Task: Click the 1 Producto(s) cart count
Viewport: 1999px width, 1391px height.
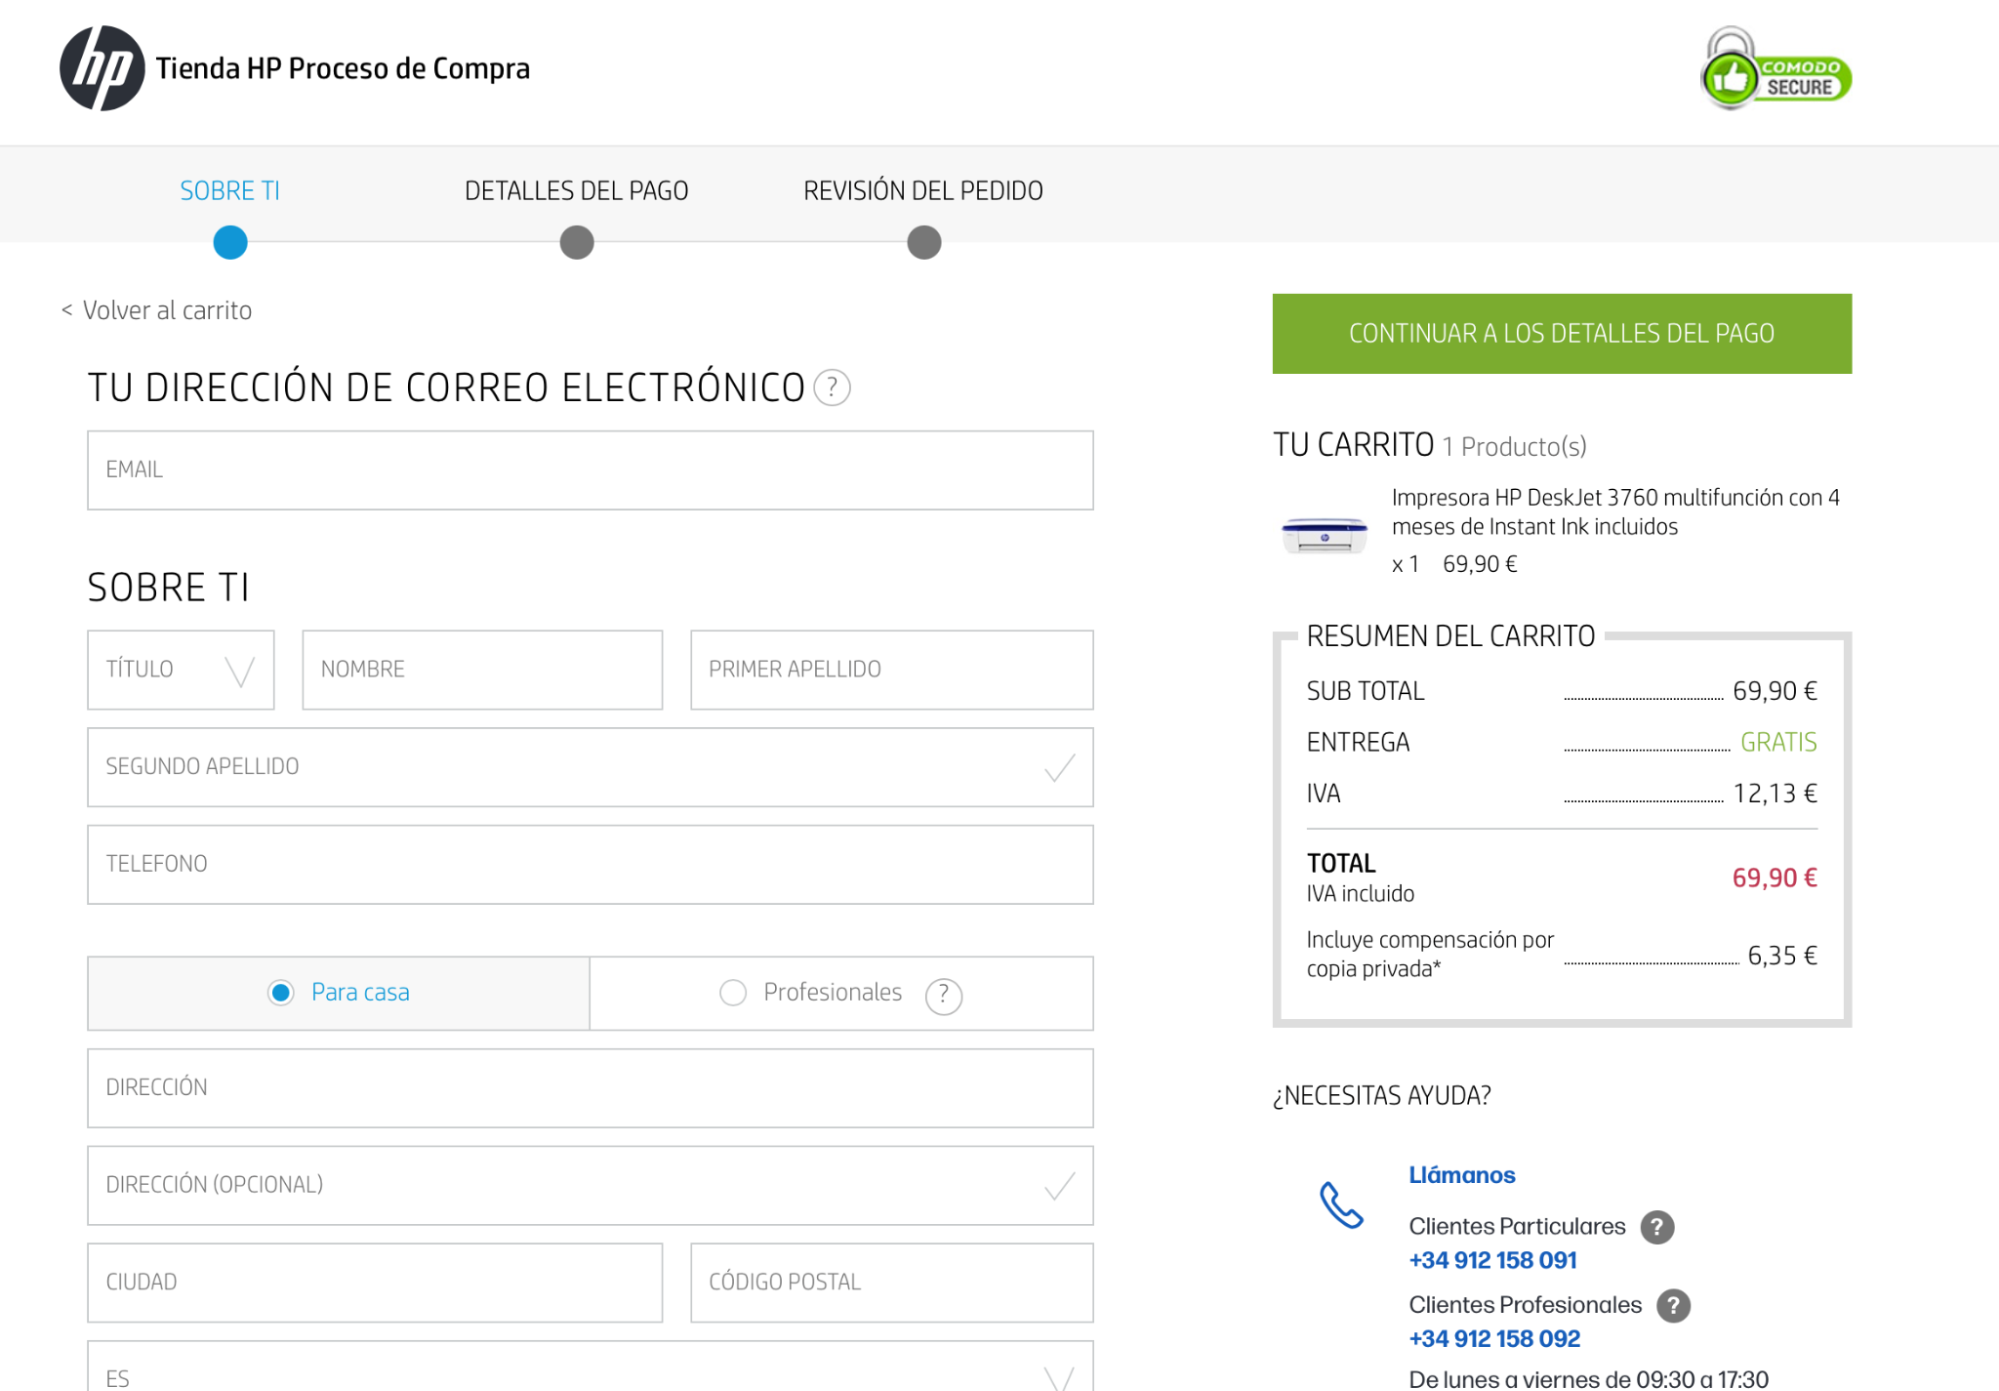Action: (x=1514, y=446)
